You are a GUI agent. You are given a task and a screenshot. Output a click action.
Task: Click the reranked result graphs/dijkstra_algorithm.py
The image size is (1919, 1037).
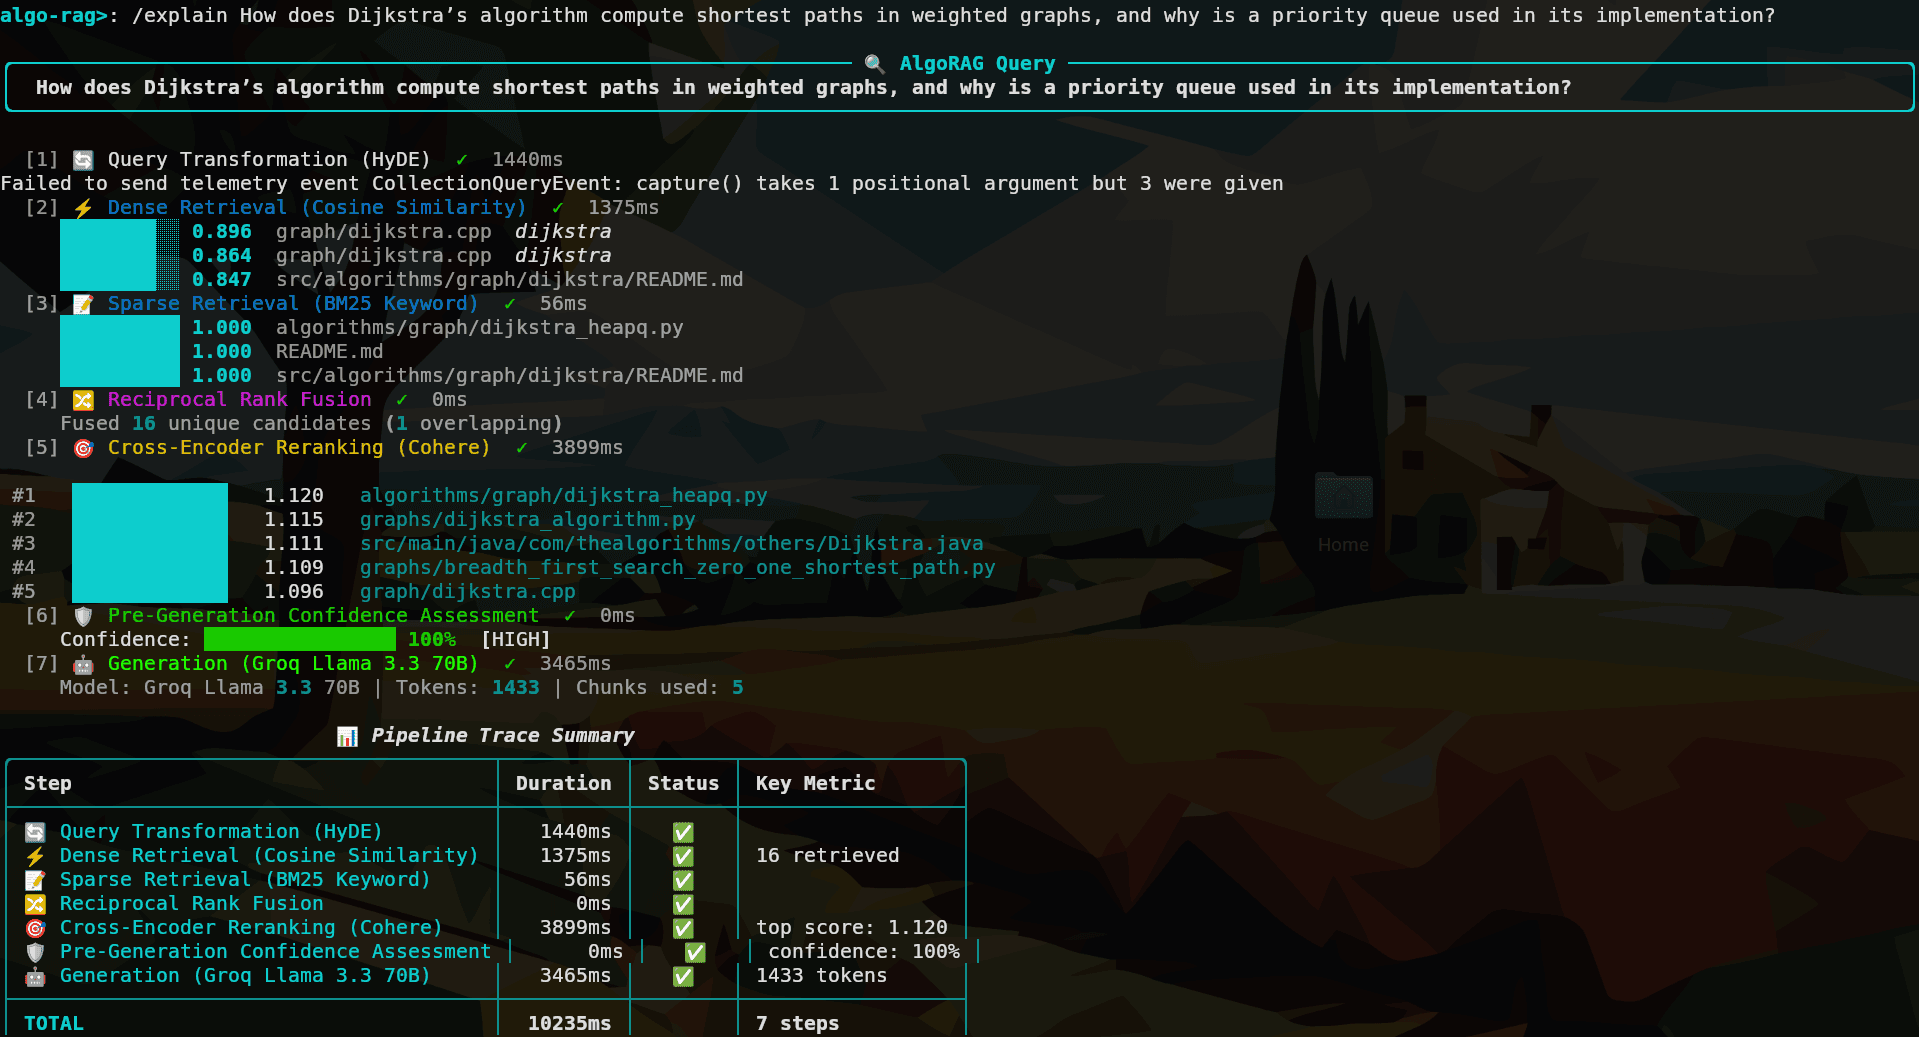coord(527,520)
